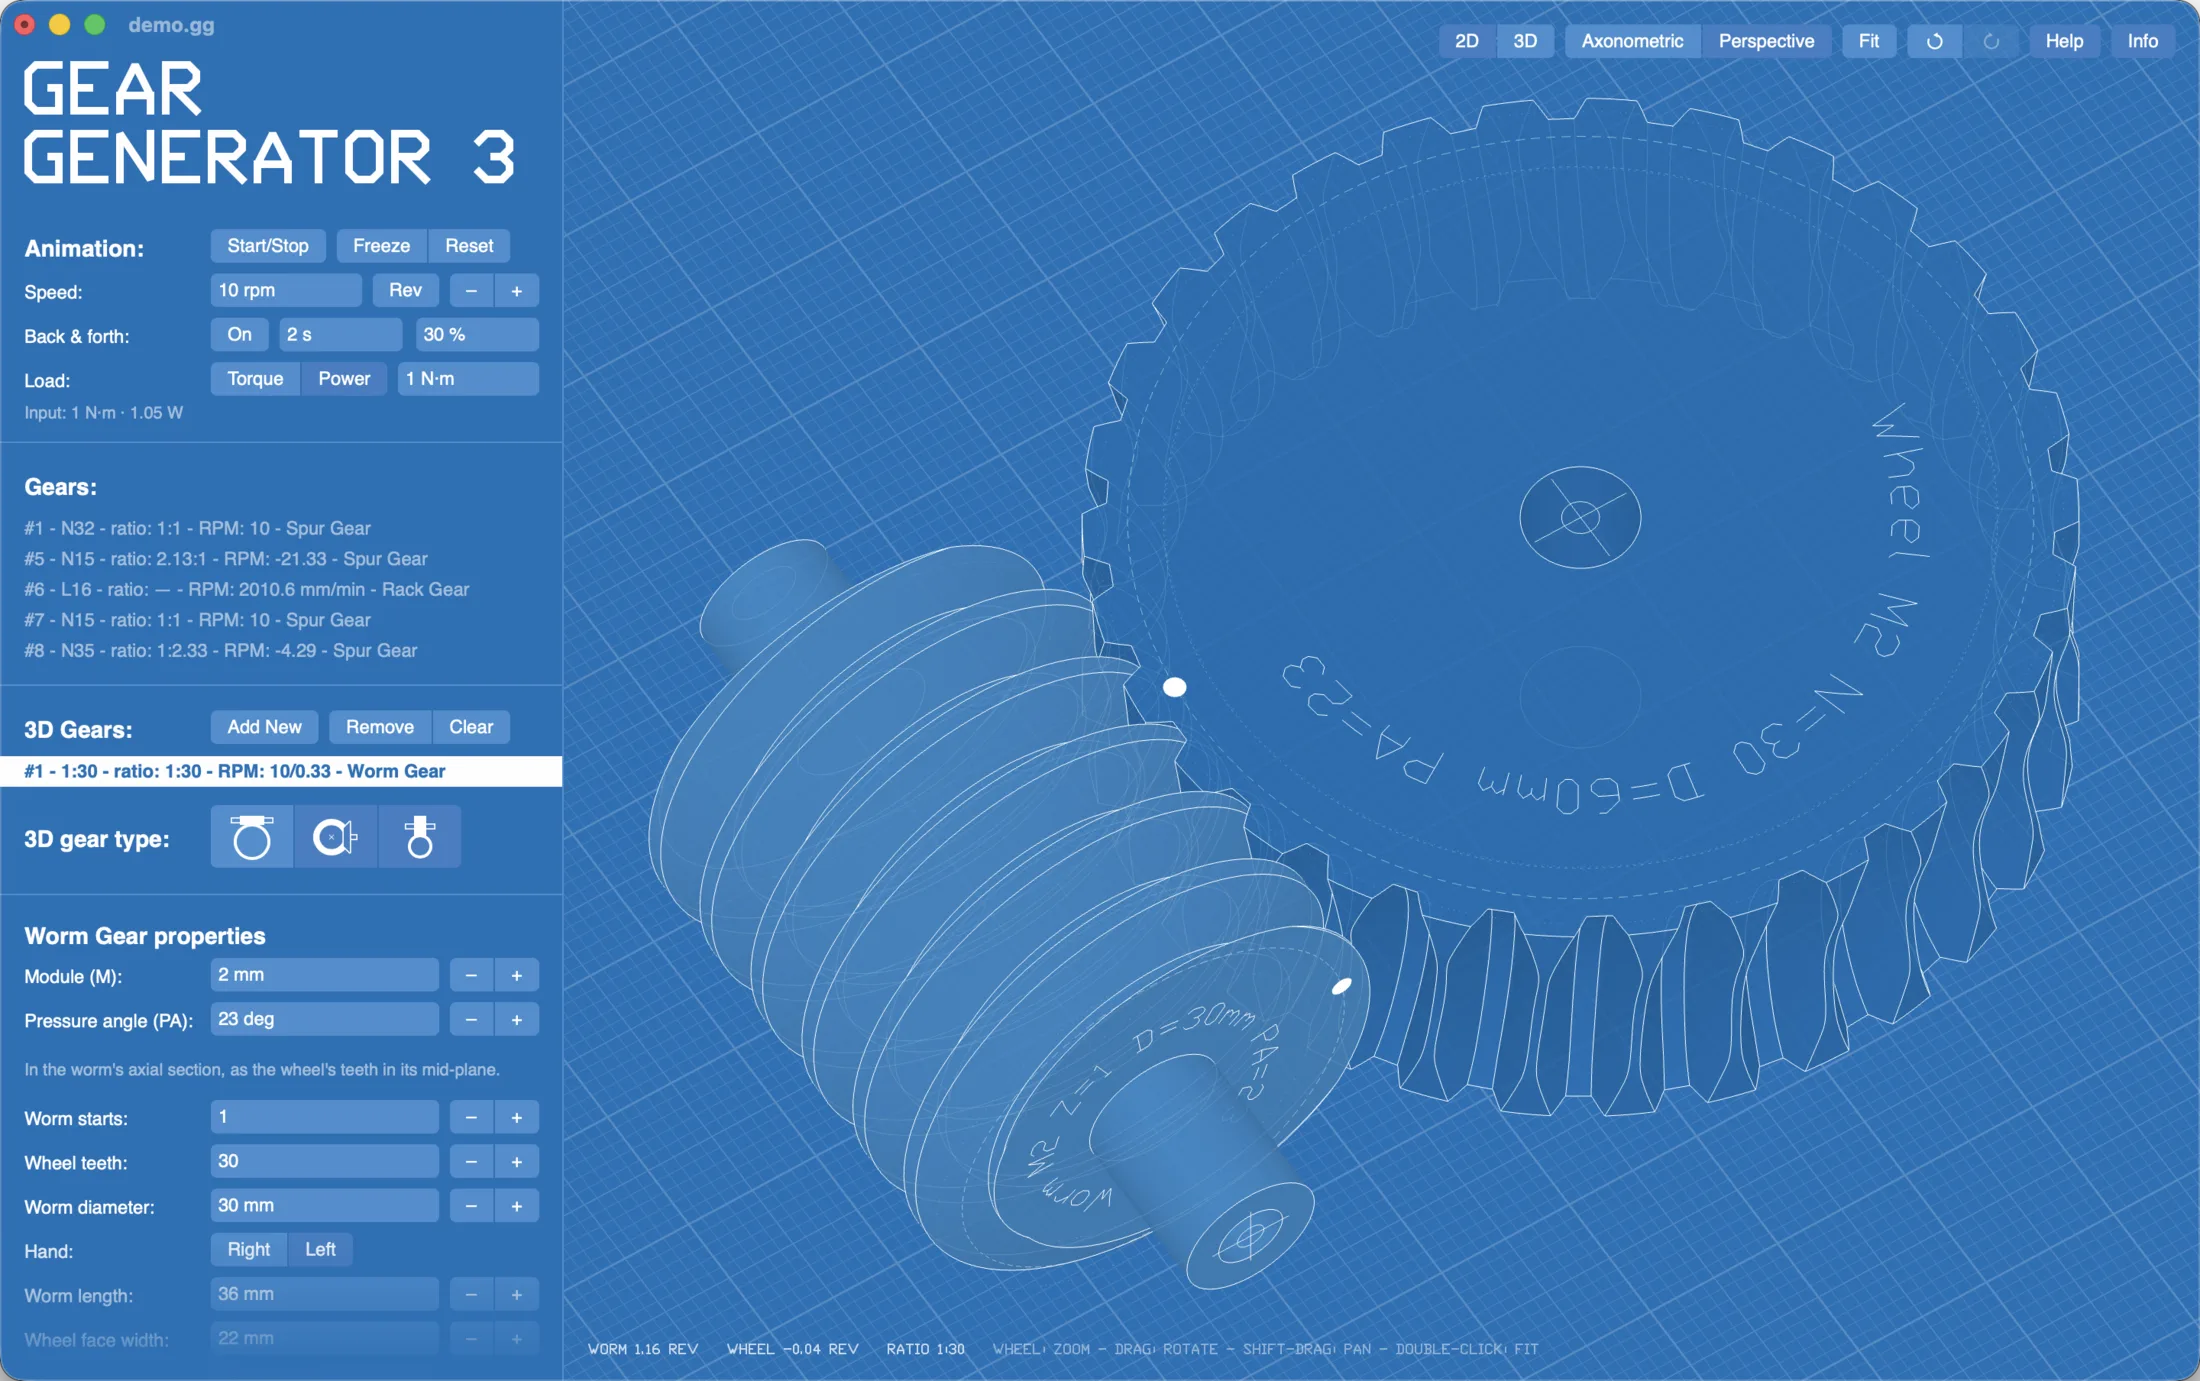Screen dimensions: 2200x1381
Task: Select the worm gear 3D type icon
Action: (252, 837)
